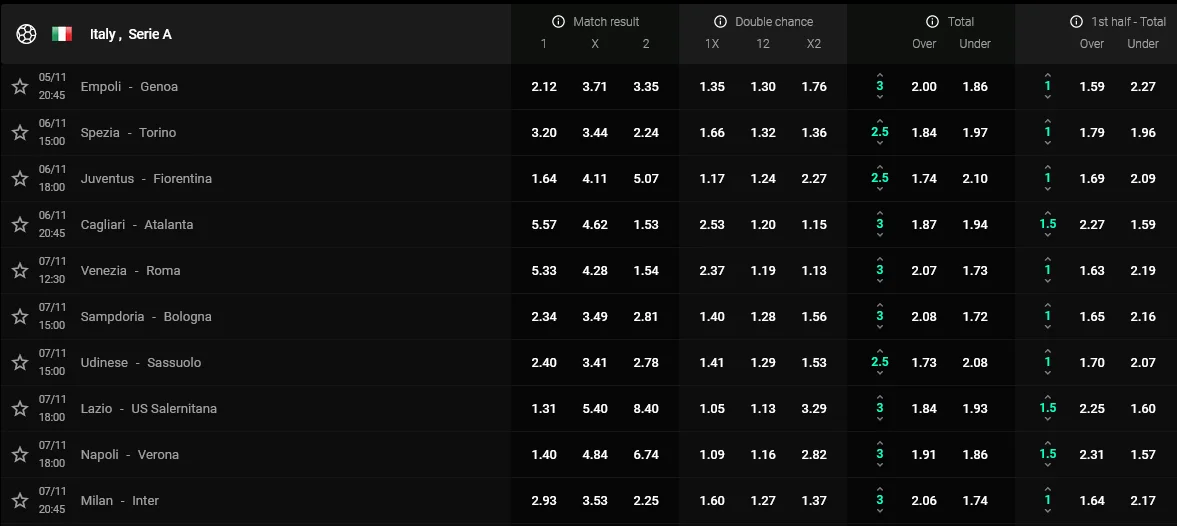This screenshot has width=1177, height=526.
Task: Select Juventus win odds 1.64
Action: click(x=544, y=179)
